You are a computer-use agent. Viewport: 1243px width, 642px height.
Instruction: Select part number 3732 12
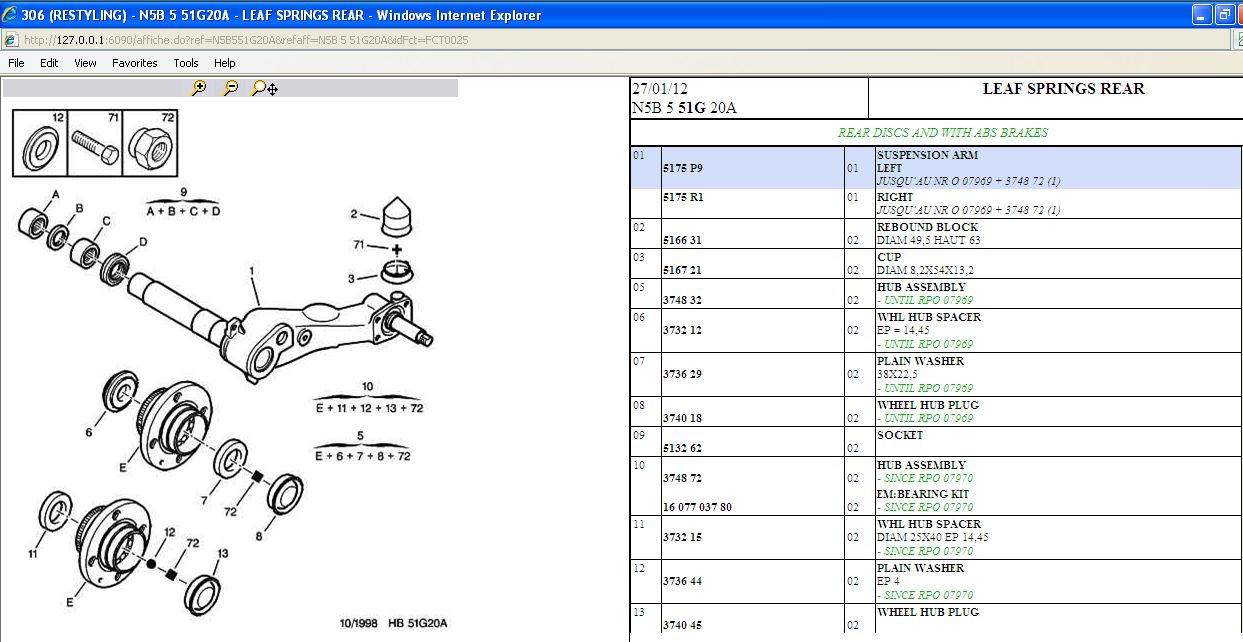pos(682,330)
